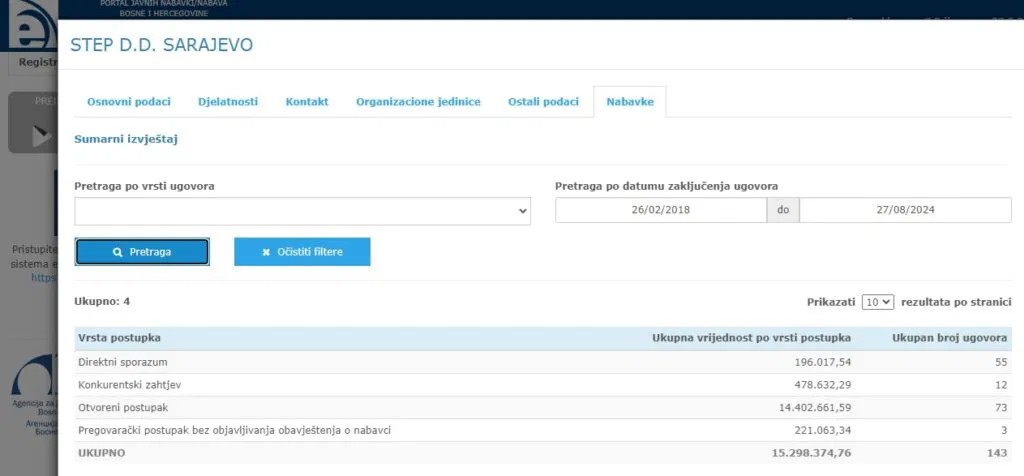
Task: Click the Vrsta postupka column header
Action: 120,338
